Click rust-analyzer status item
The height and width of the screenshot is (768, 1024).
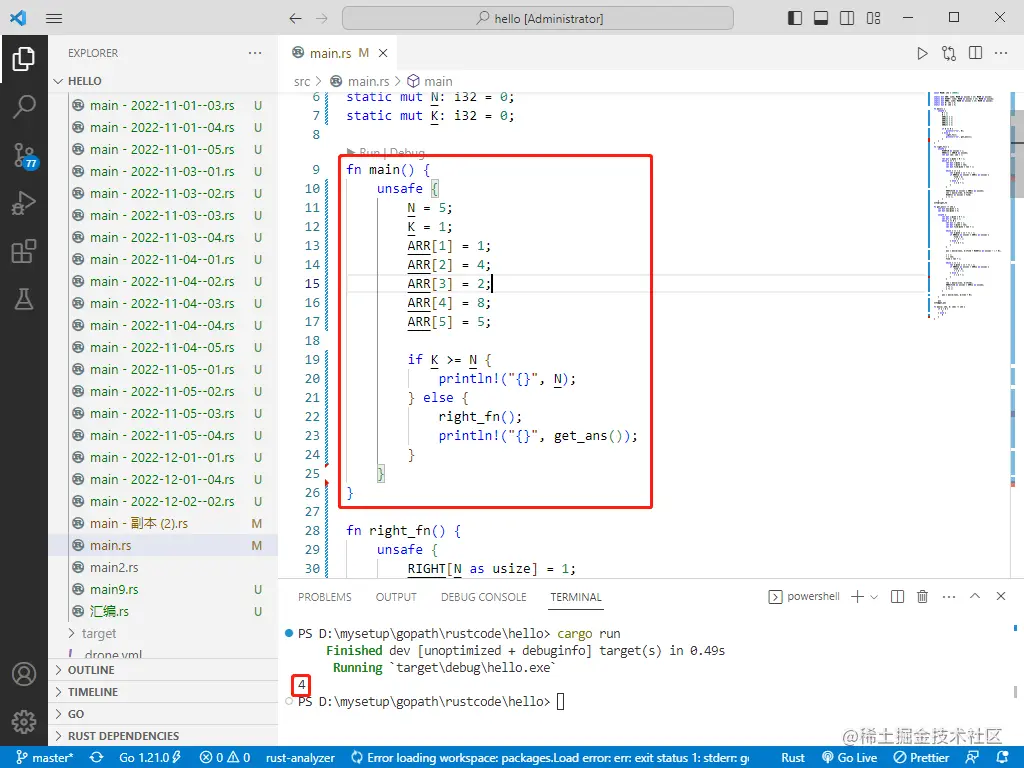[300, 758]
